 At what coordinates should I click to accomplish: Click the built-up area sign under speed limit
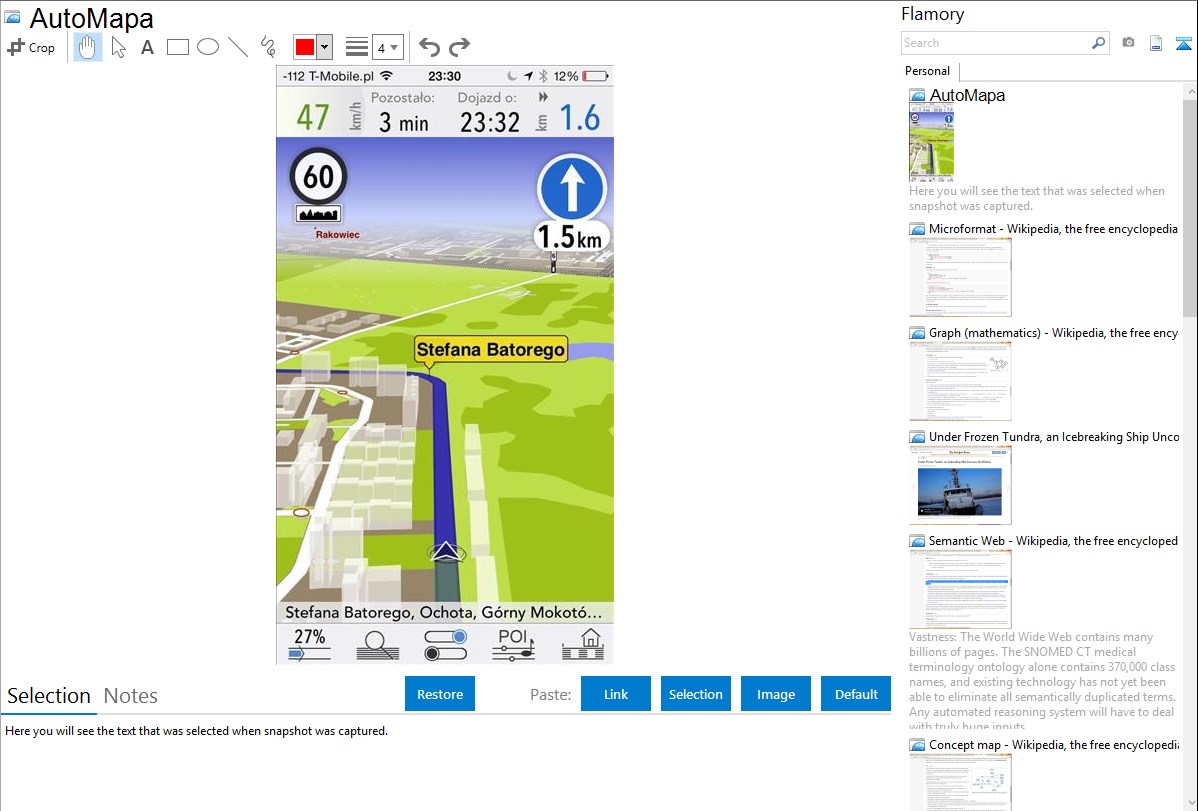[318, 214]
